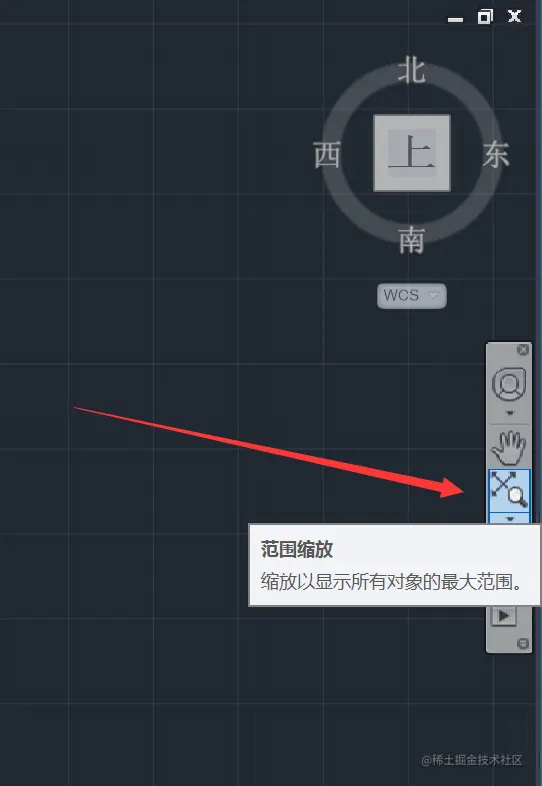Click the ShowMotion play button

[x=504, y=616]
